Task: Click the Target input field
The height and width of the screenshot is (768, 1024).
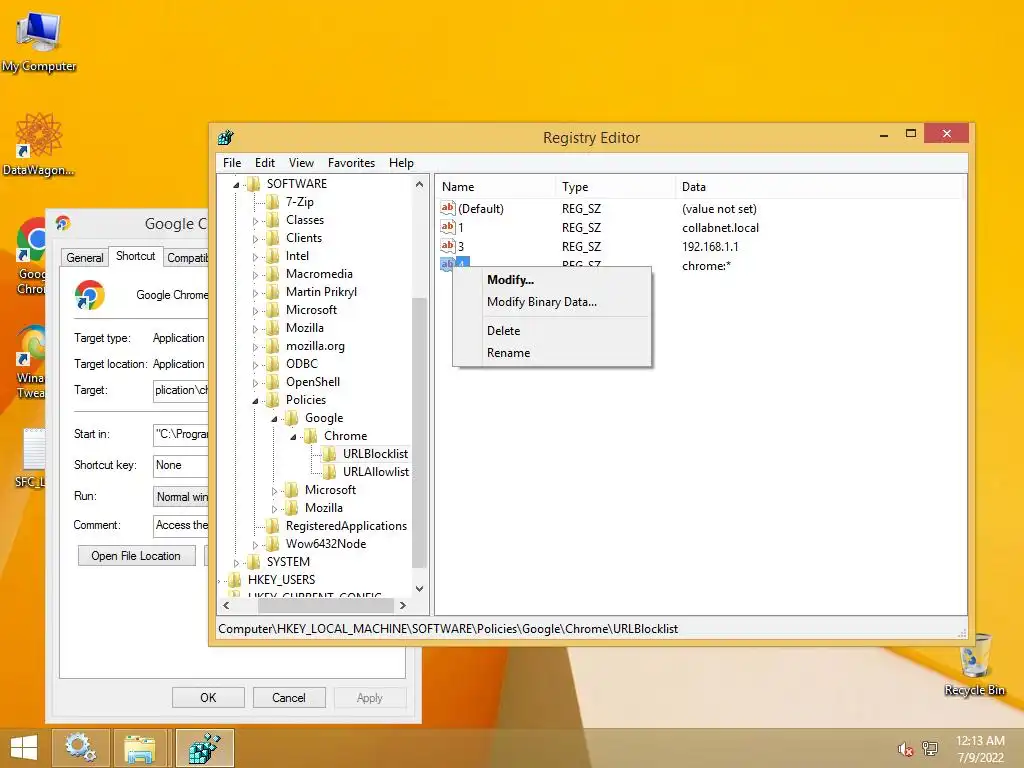Action: (x=181, y=391)
